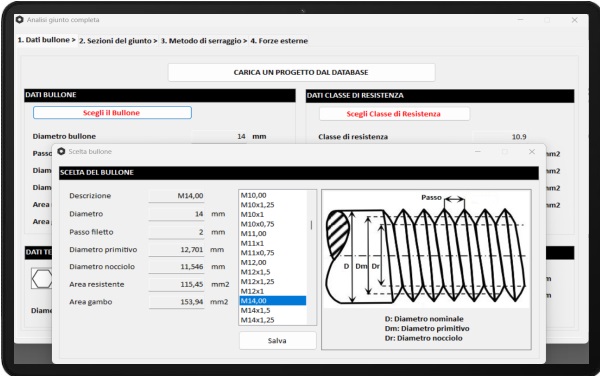The height and width of the screenshot is (376, 600).
Task: Click the Salva button
Action: coord(277,340)
